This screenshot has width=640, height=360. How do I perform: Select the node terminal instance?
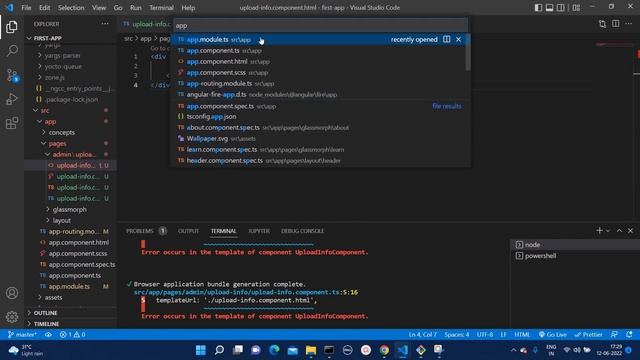[575, 244]
